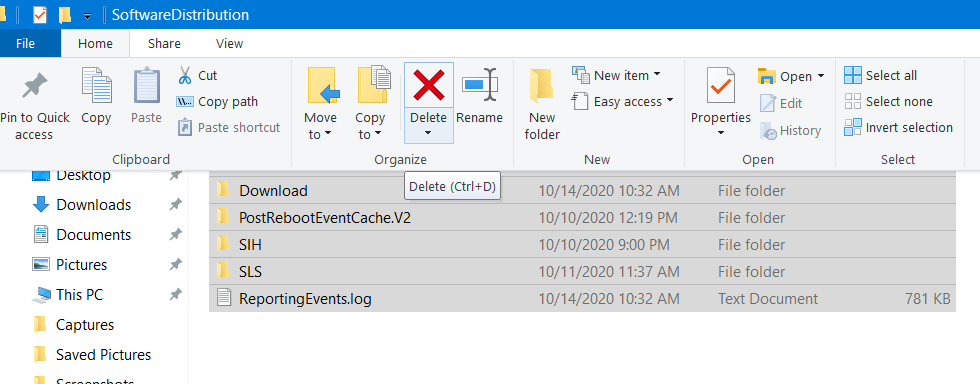Click the red X Delete icon
The image size is (980, 384).
click(x=429, y=85)
